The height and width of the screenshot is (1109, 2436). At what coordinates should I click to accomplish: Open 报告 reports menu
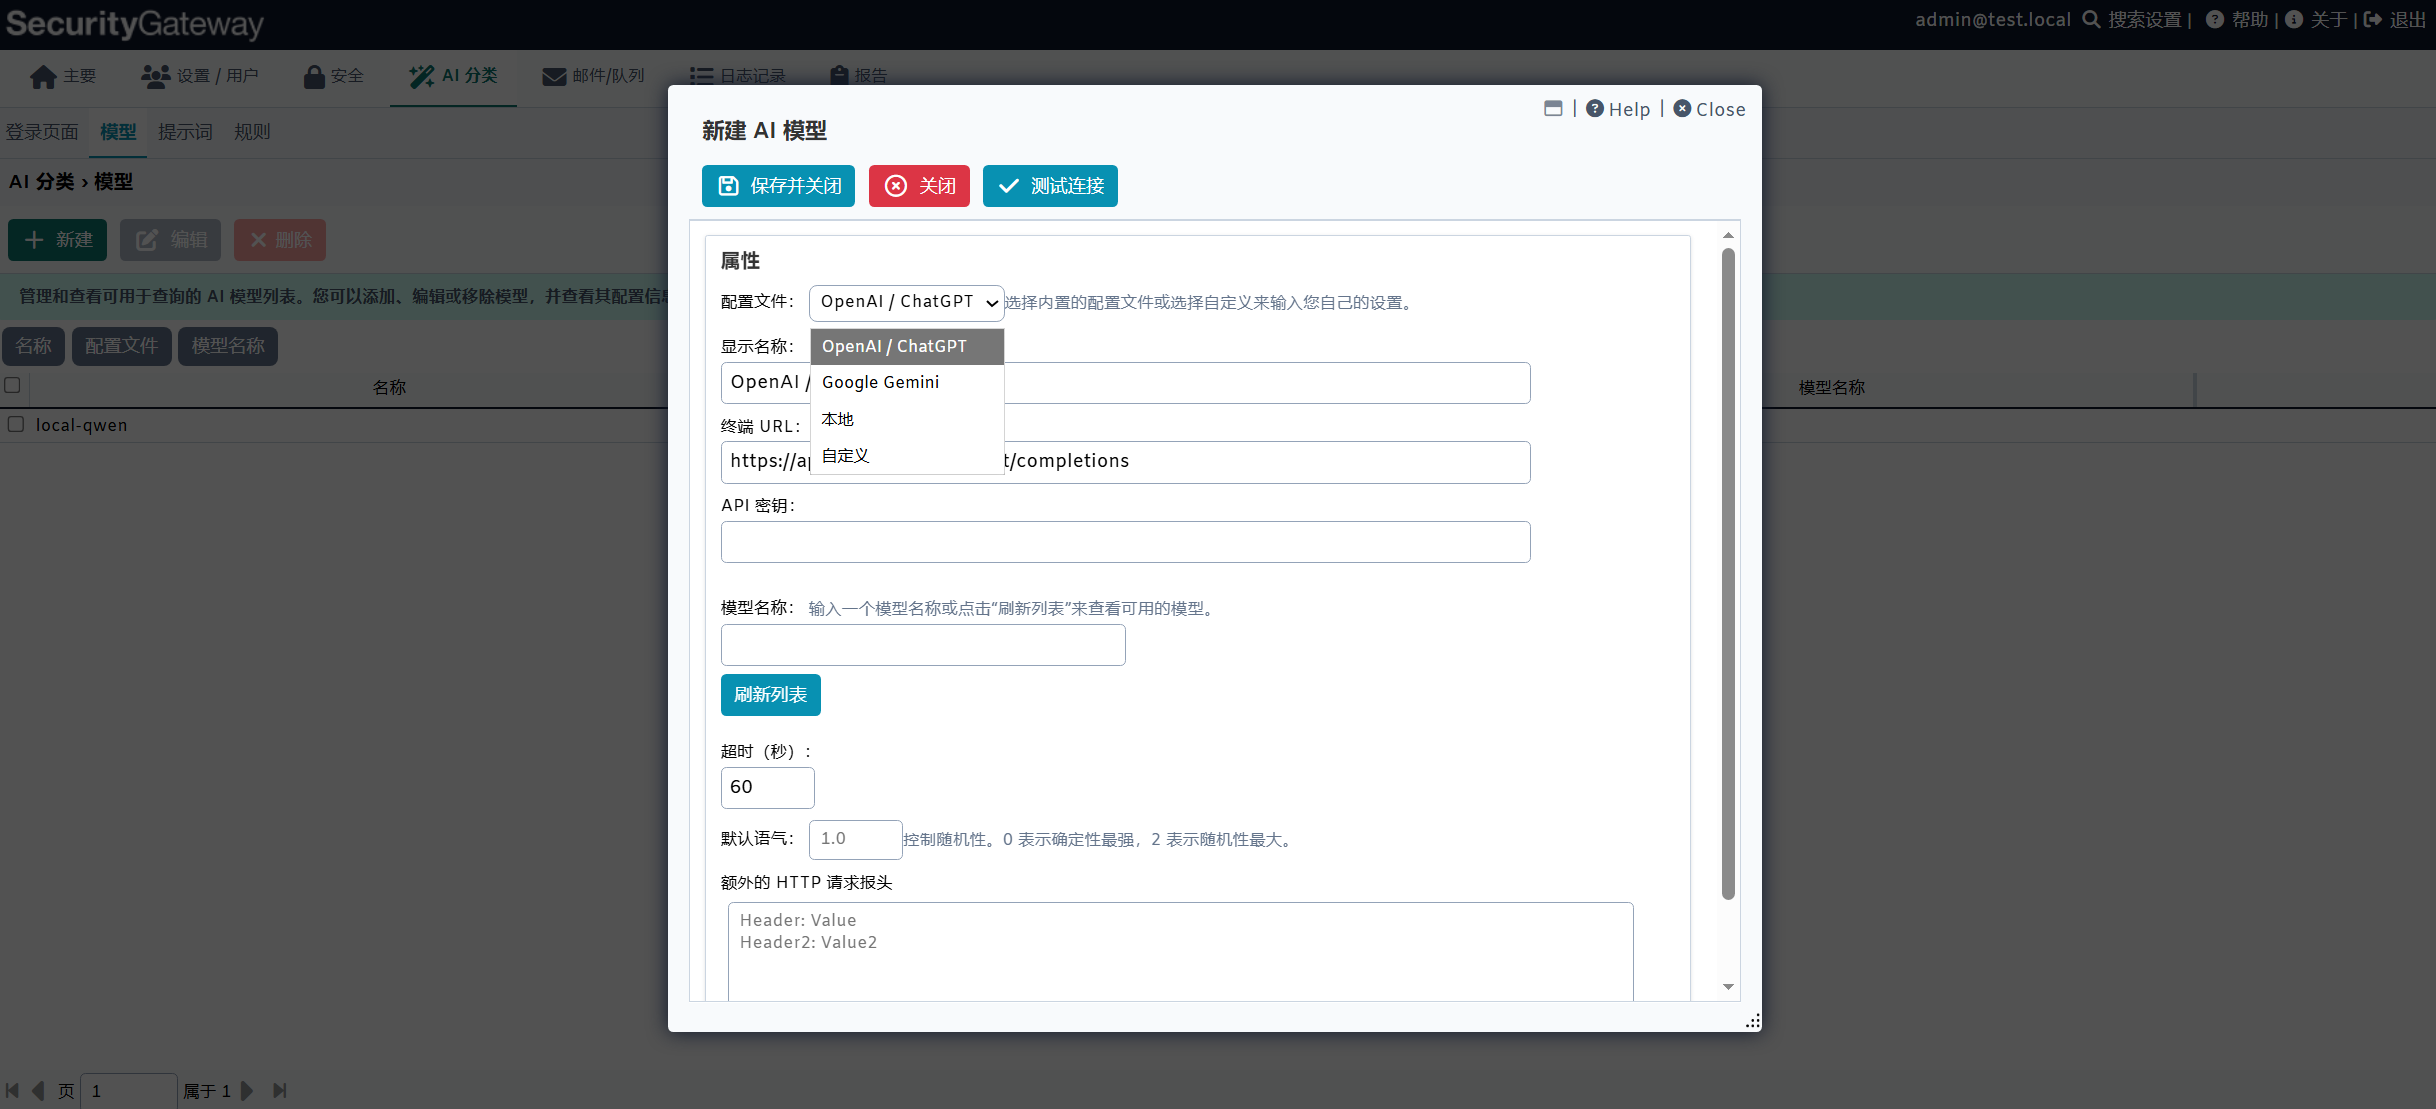[859, 76]
